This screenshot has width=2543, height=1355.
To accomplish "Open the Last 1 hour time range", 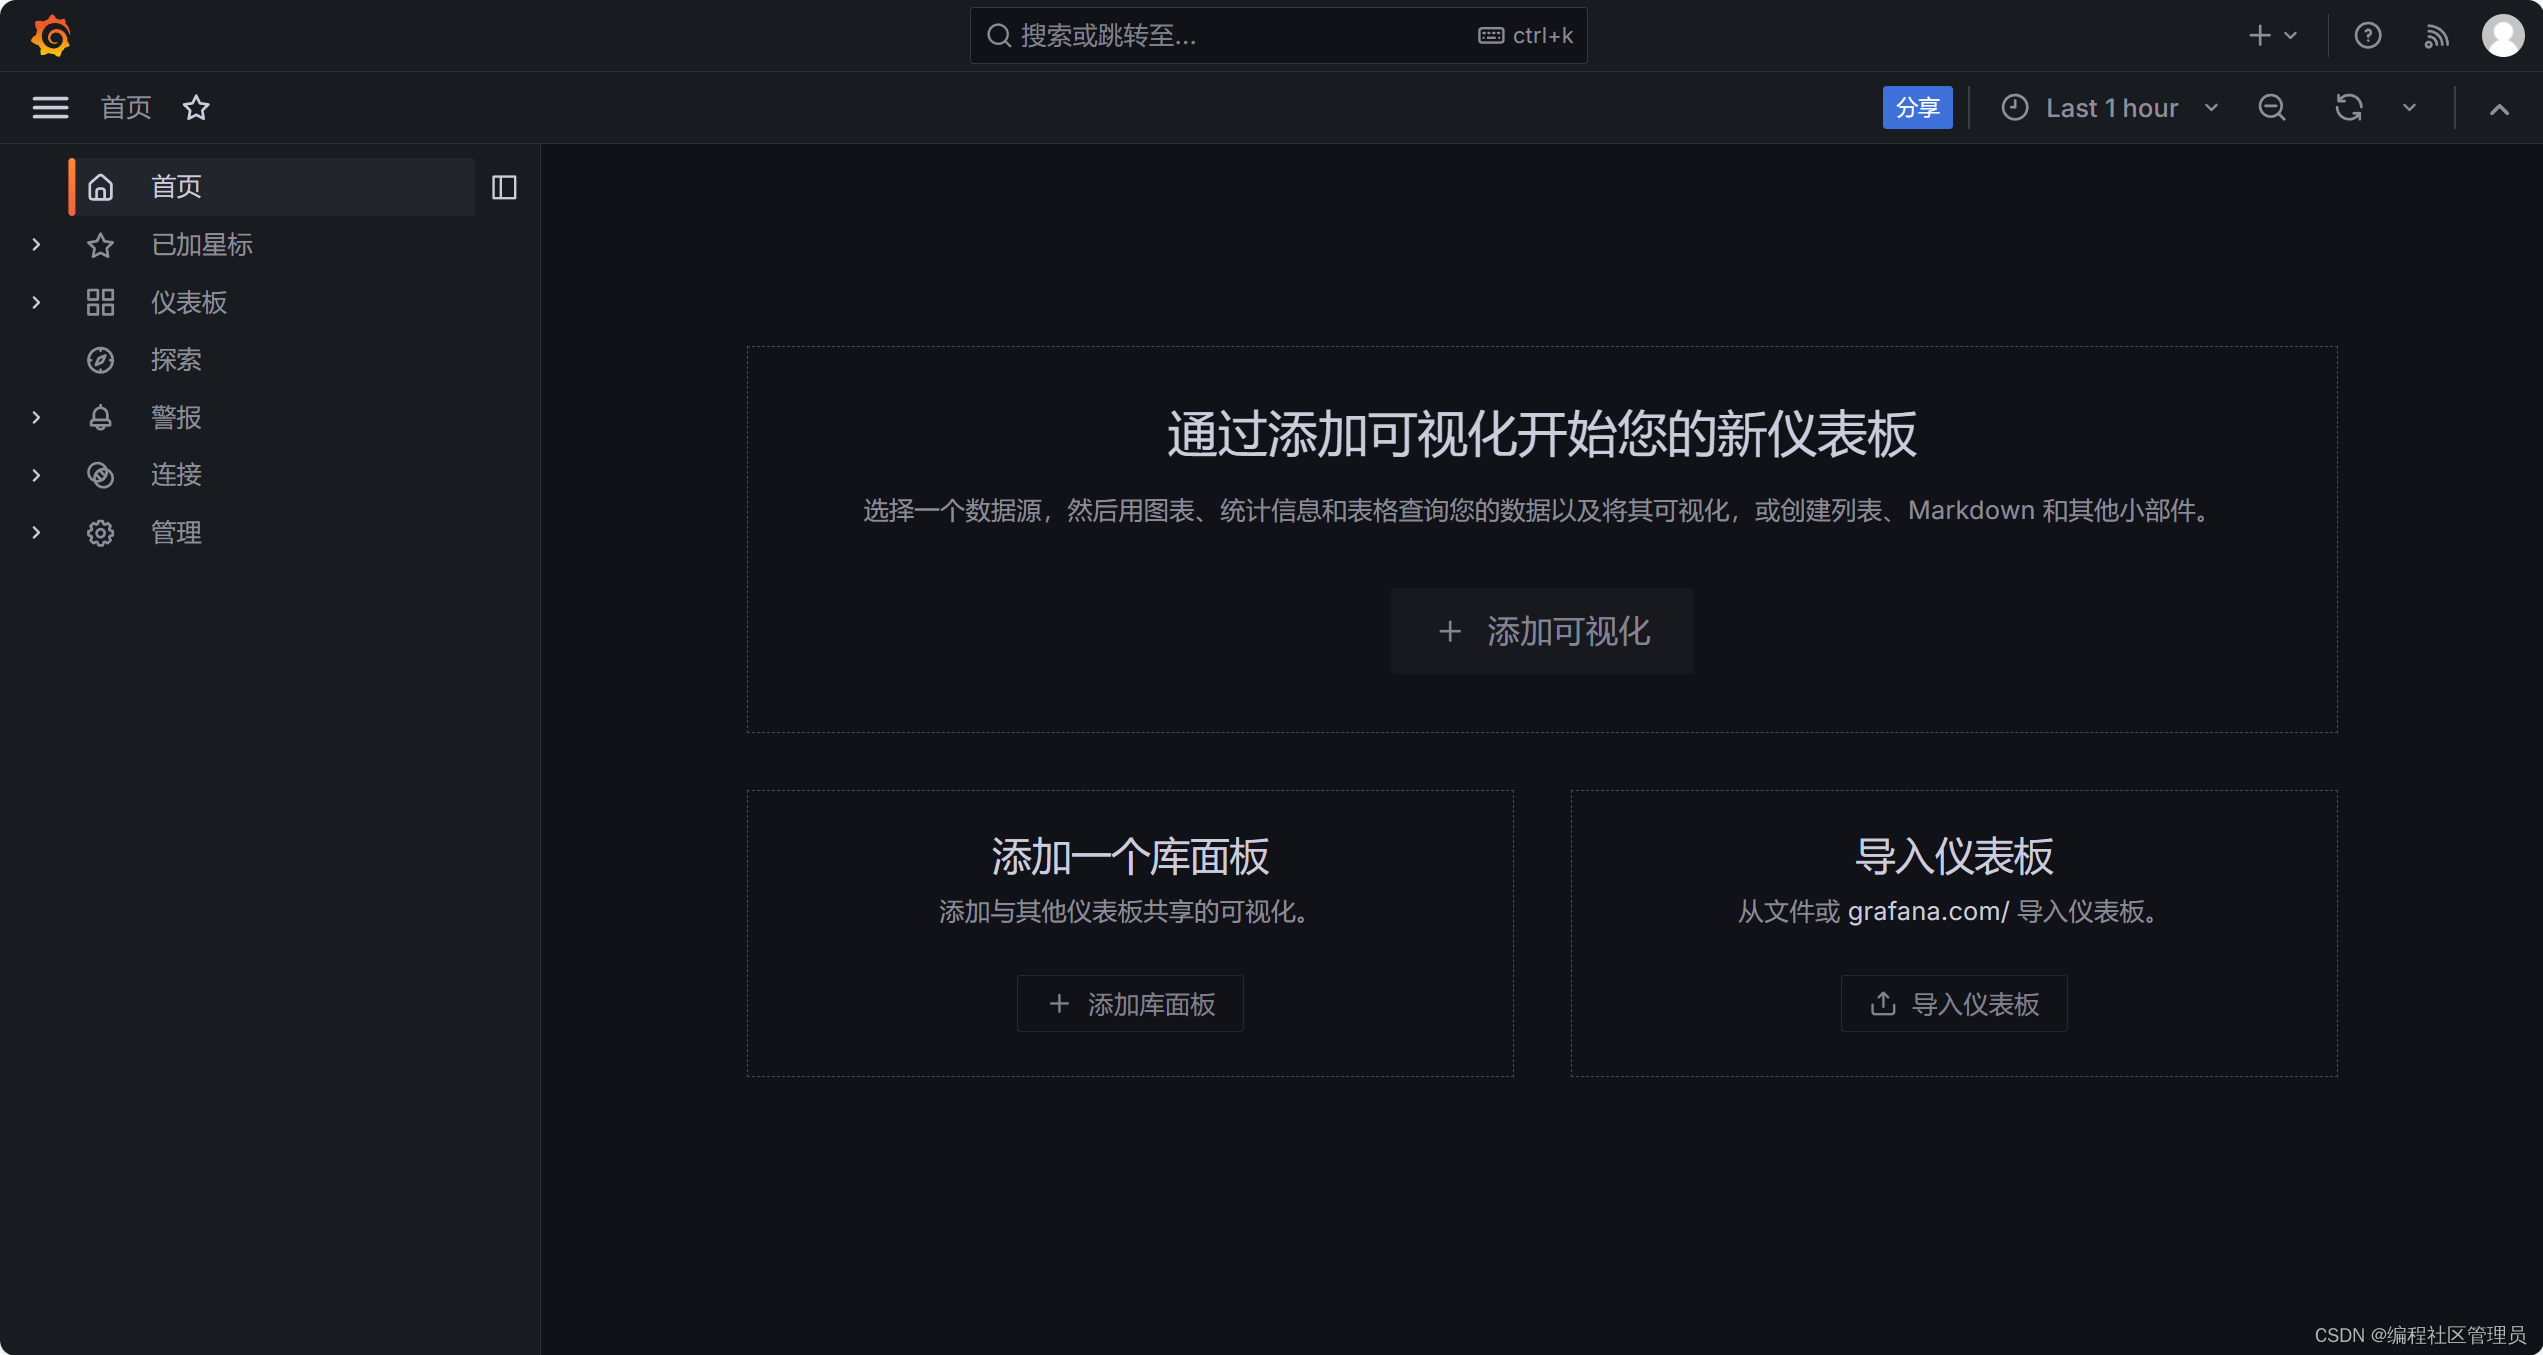I will click(x=2111, y=108).
